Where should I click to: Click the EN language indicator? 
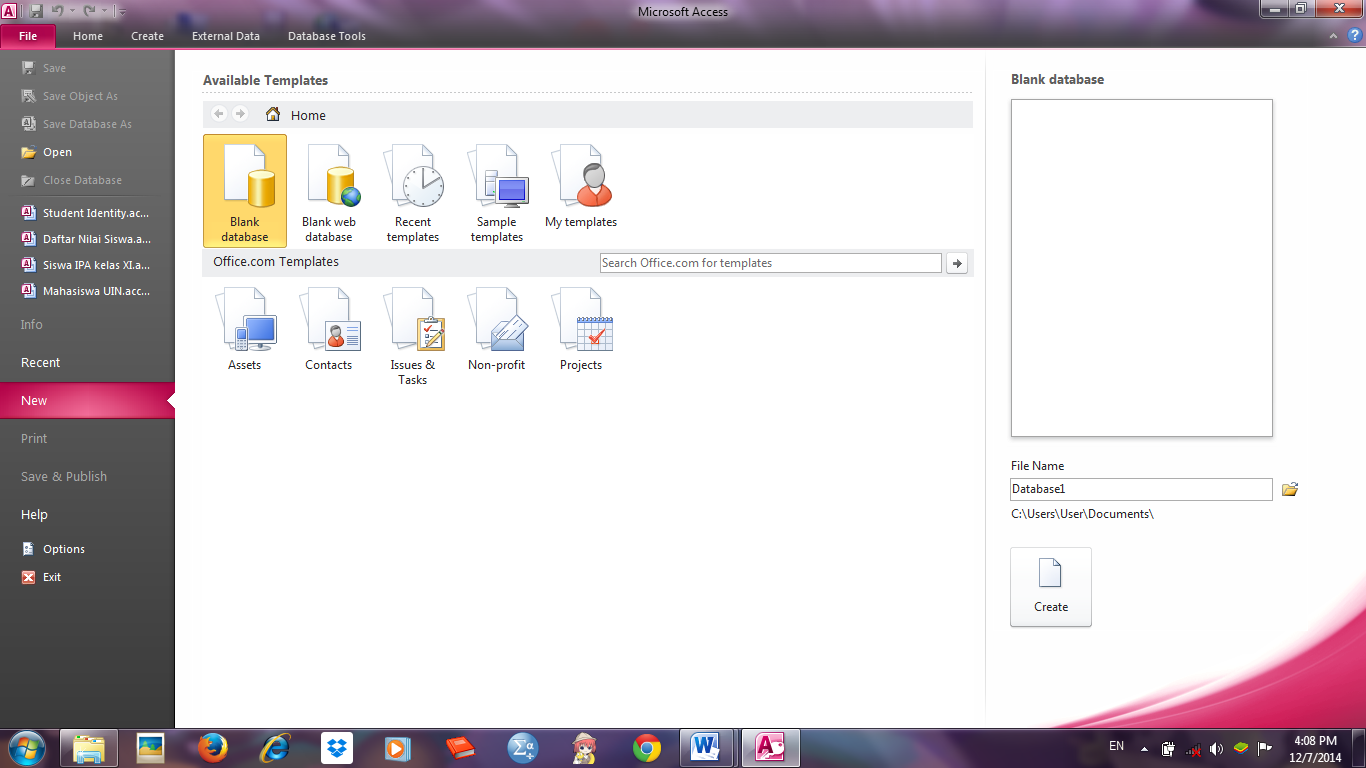[x=1117, y=746]
